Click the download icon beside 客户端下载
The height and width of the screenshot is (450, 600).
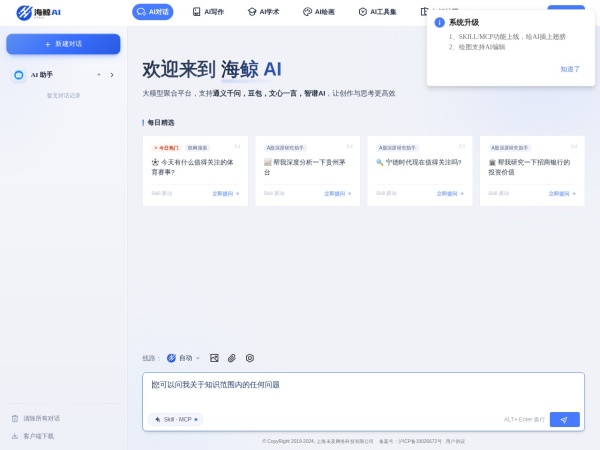15,436
